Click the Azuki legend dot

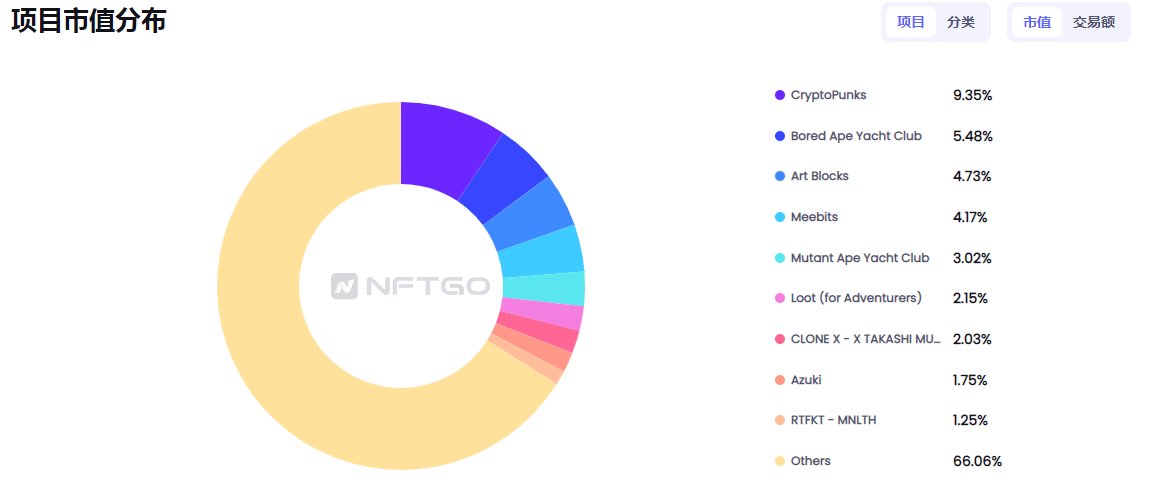coord(780,380)
